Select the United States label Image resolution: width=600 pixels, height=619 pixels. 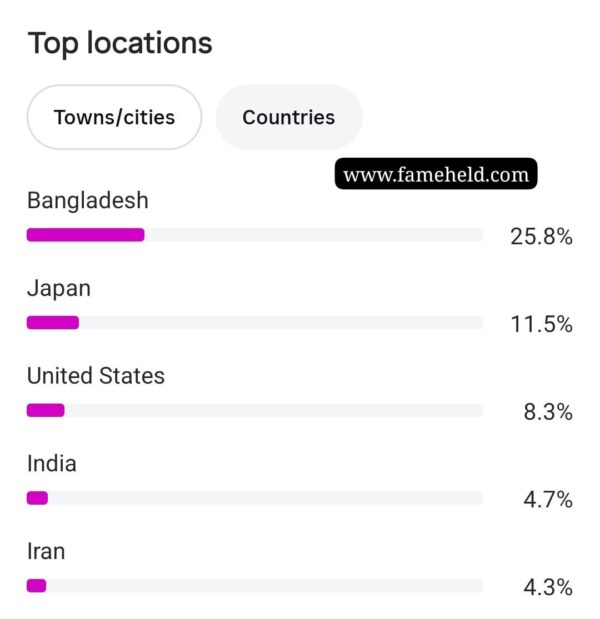(x=96, y=375)
